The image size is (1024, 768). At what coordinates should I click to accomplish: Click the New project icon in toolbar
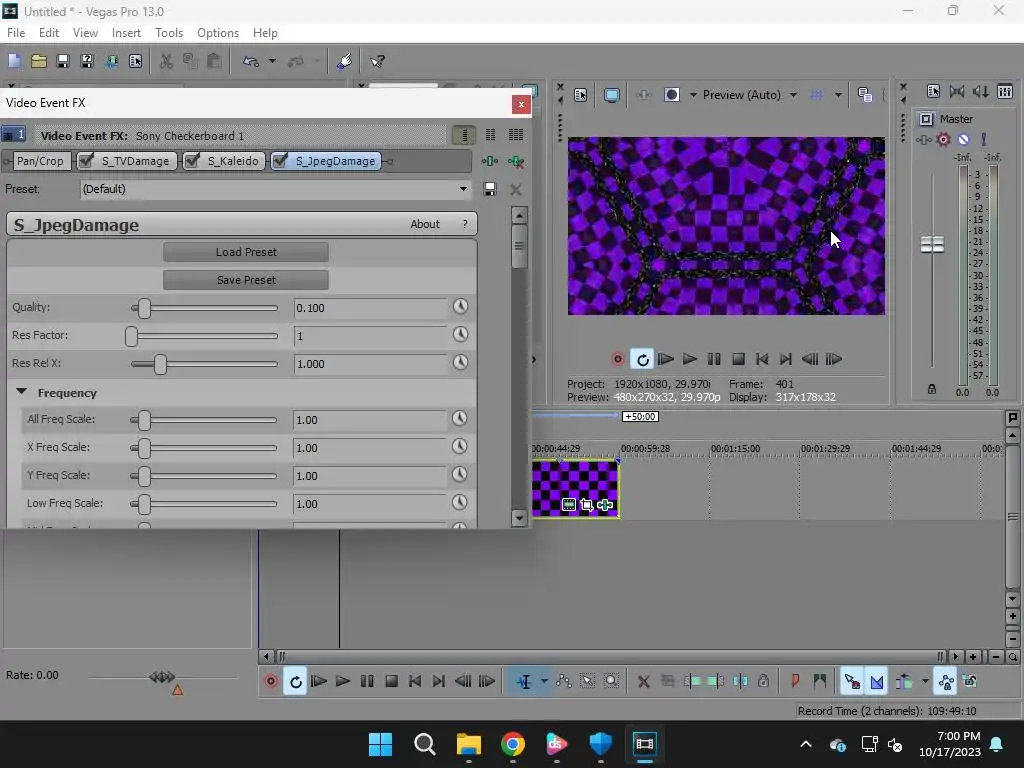[x=14, y=61]
